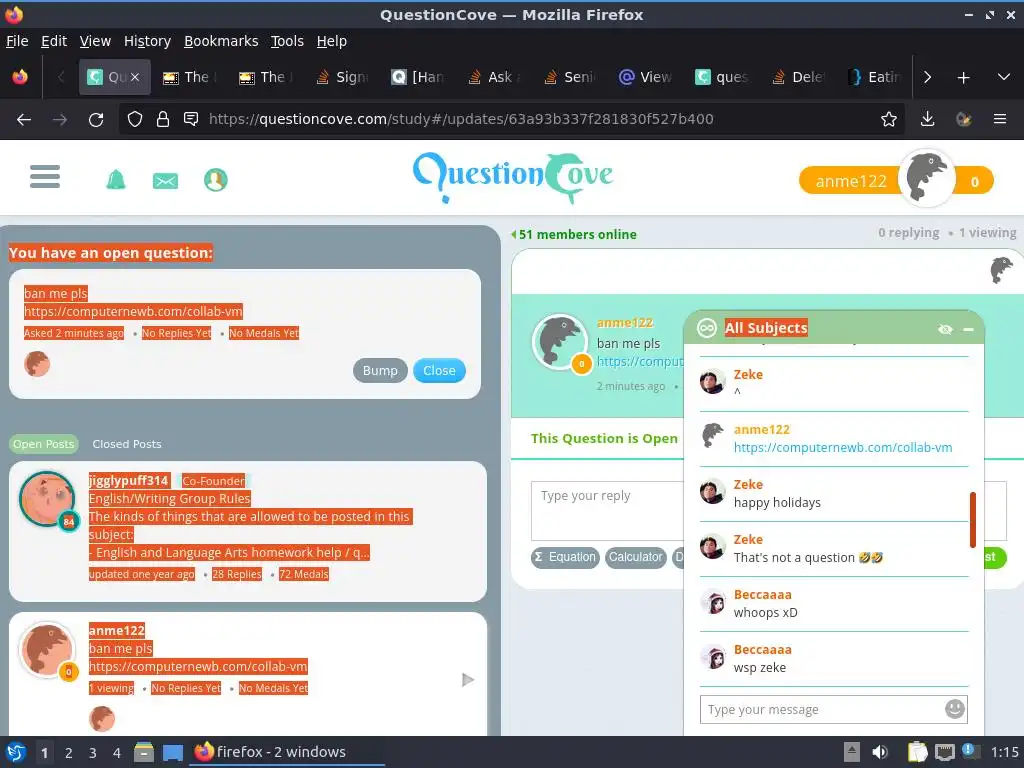Open the Help menu
The width and height of the screenshot is (1024, 768).
tap(331, 41)
